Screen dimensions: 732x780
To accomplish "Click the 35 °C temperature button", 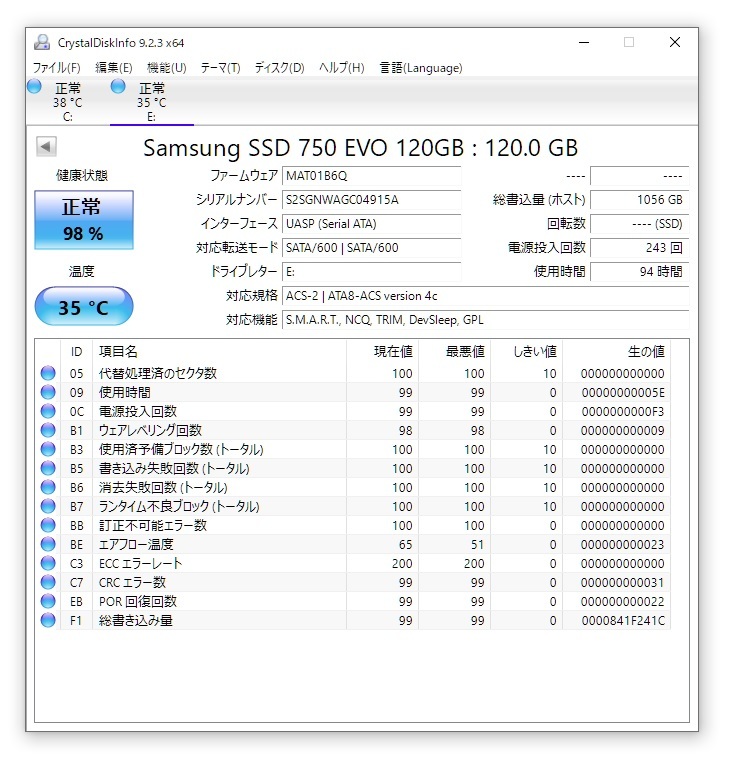I will coord(84,306).
